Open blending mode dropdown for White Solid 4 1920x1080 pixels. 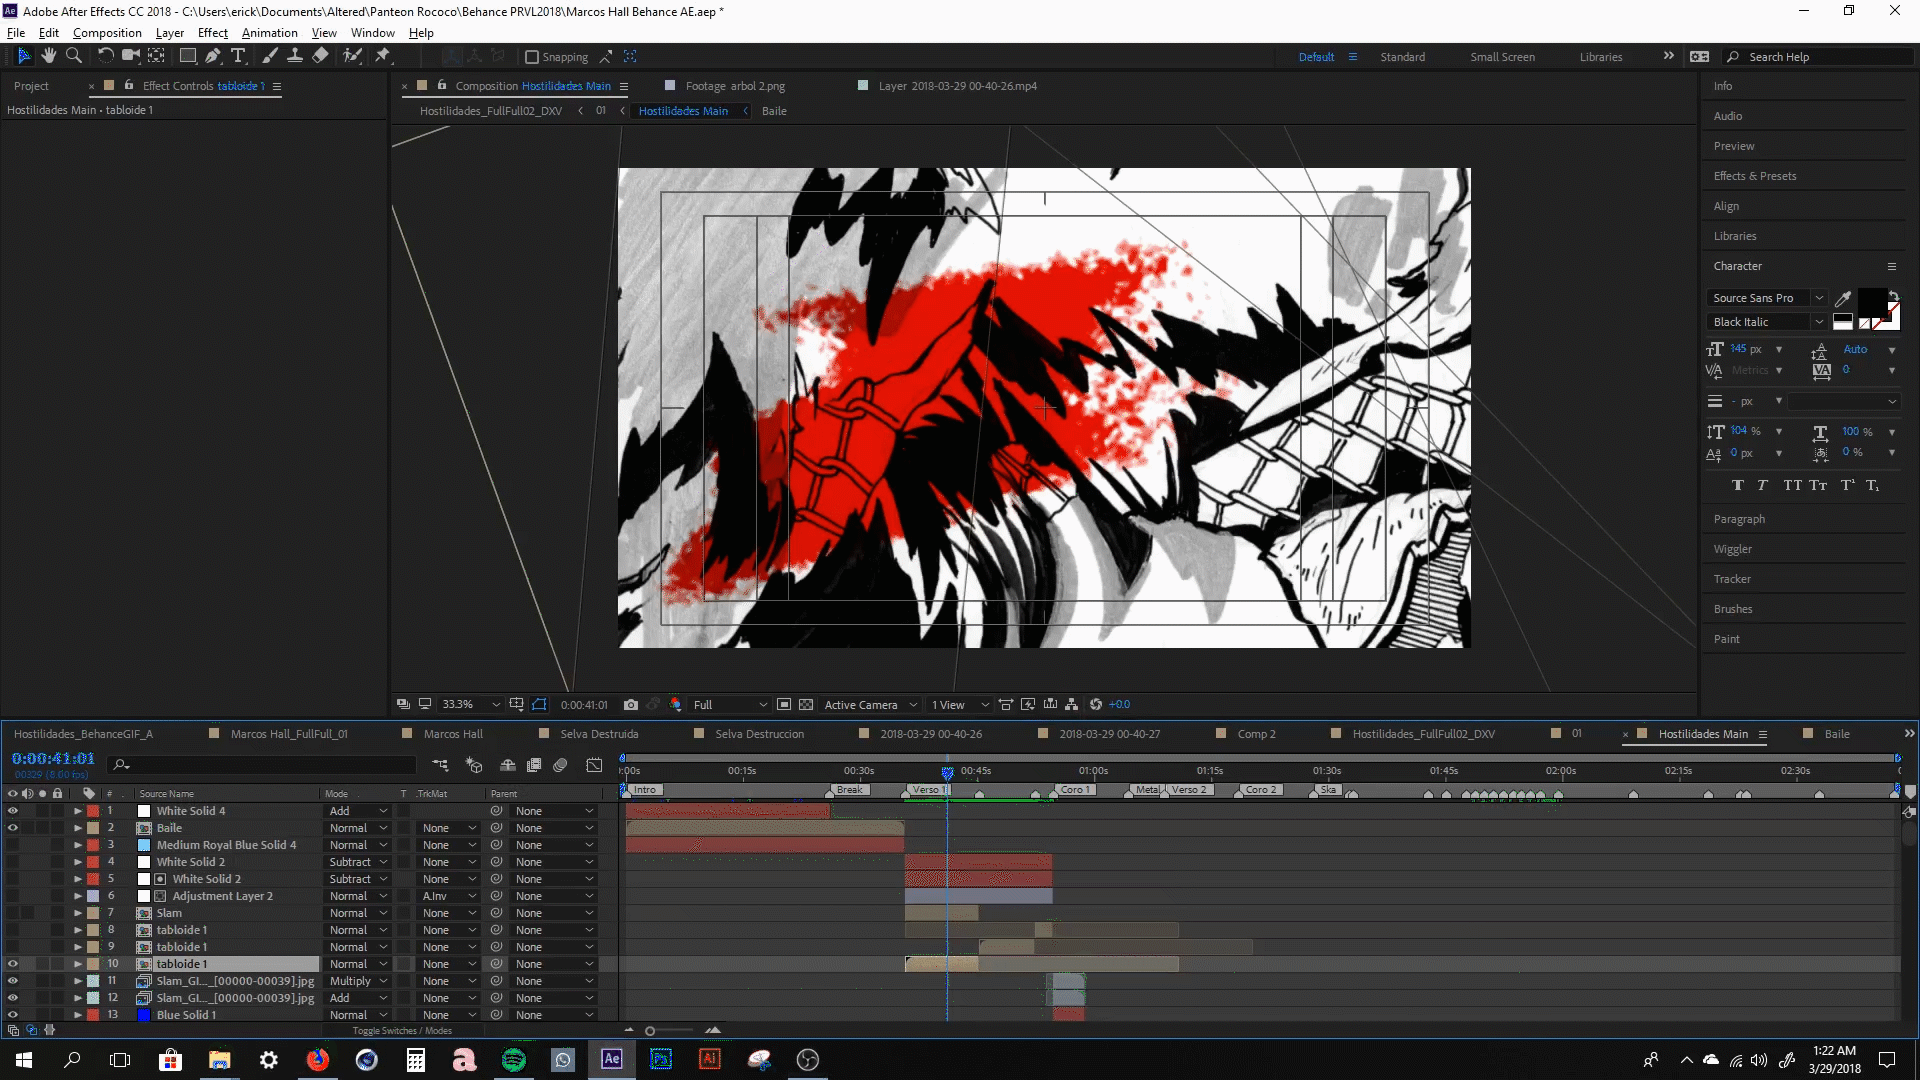click(x=358, y=811)
